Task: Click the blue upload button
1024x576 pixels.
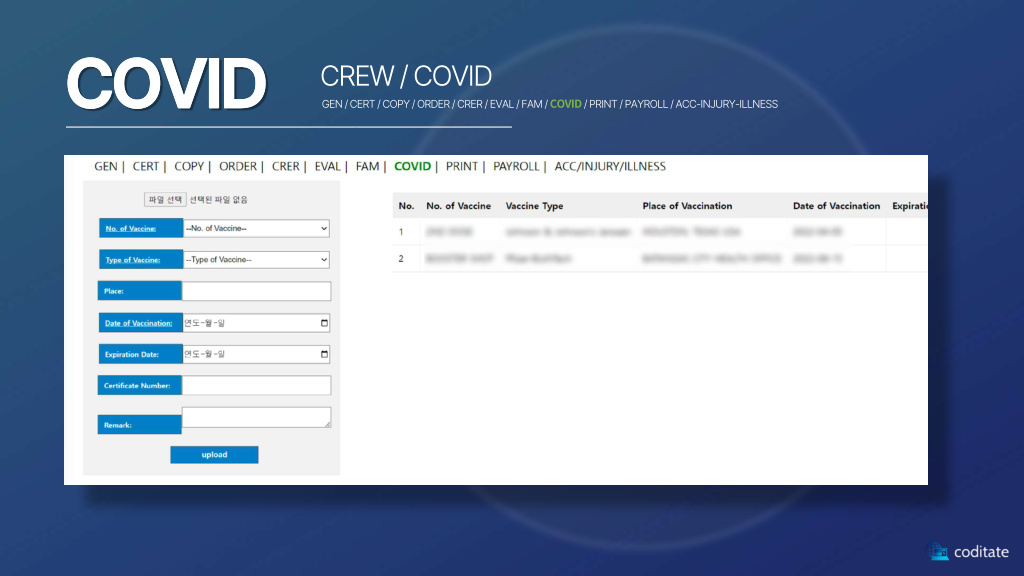Action: 214,455
